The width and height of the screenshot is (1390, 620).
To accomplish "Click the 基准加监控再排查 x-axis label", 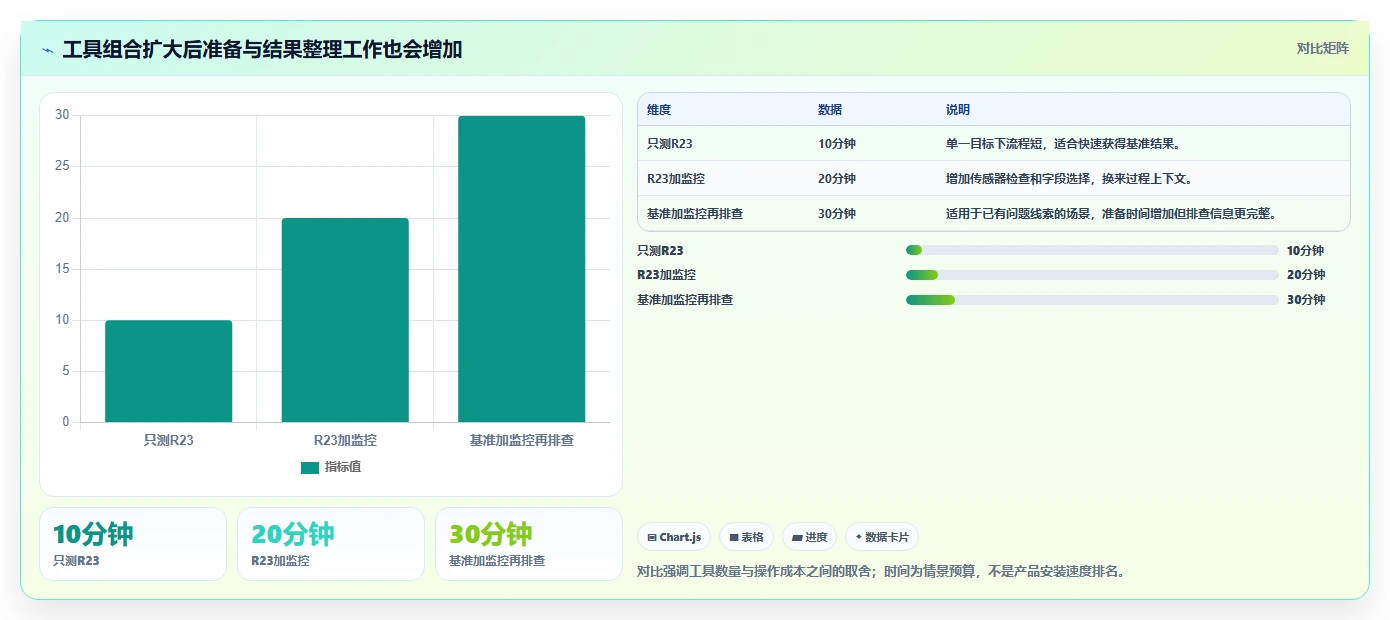I will click(521, 439).
